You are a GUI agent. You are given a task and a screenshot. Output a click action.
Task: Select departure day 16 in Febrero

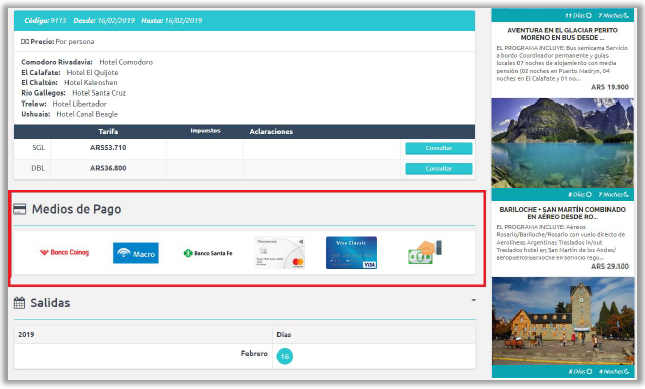[x=285, y=356]
